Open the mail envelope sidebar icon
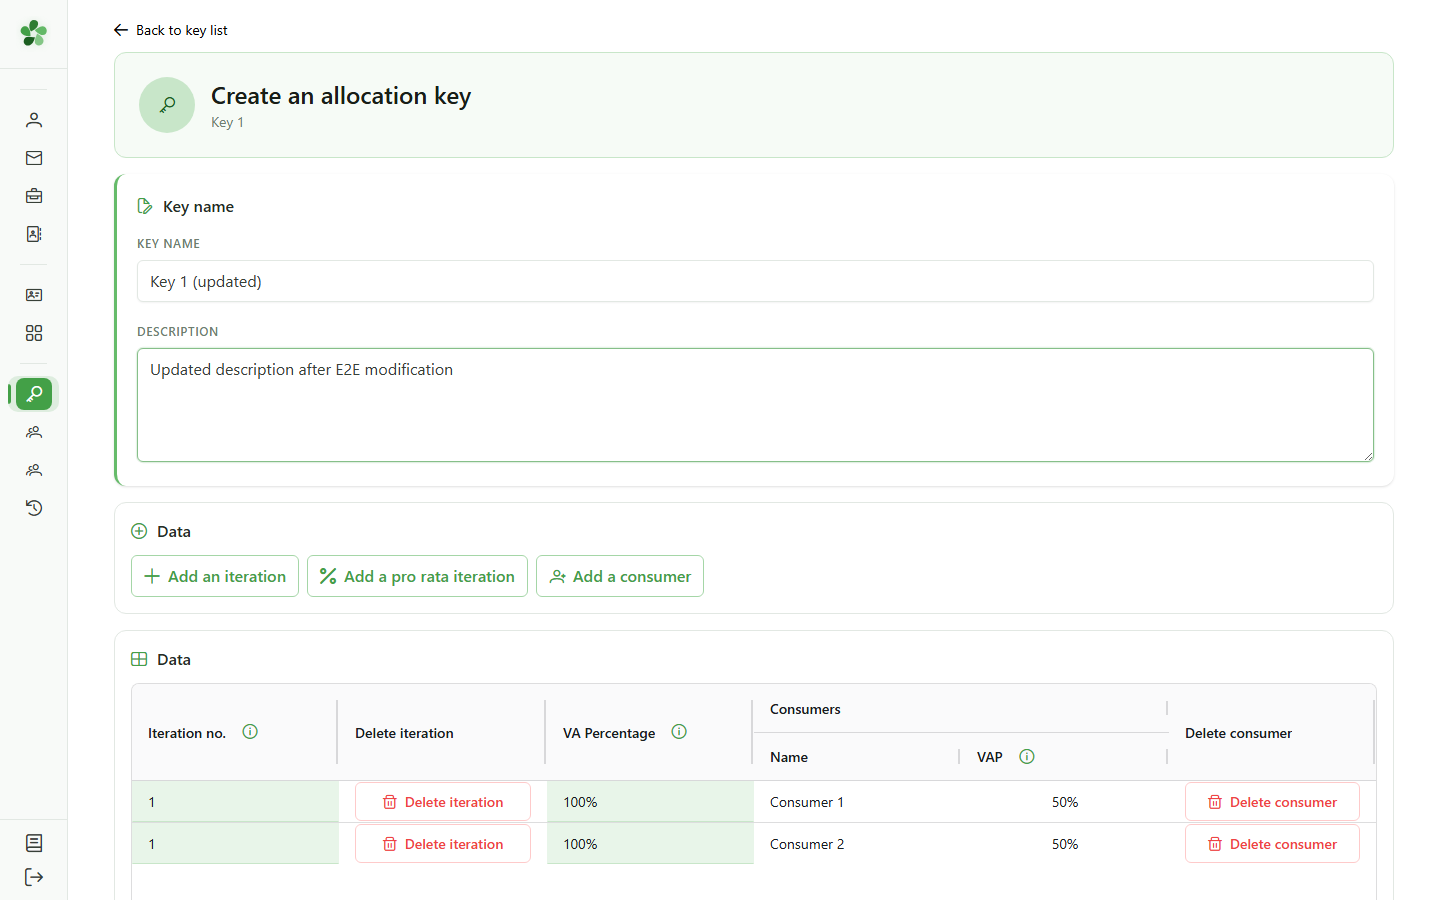The image size is (1440, 900). click(x=34, y=158)
